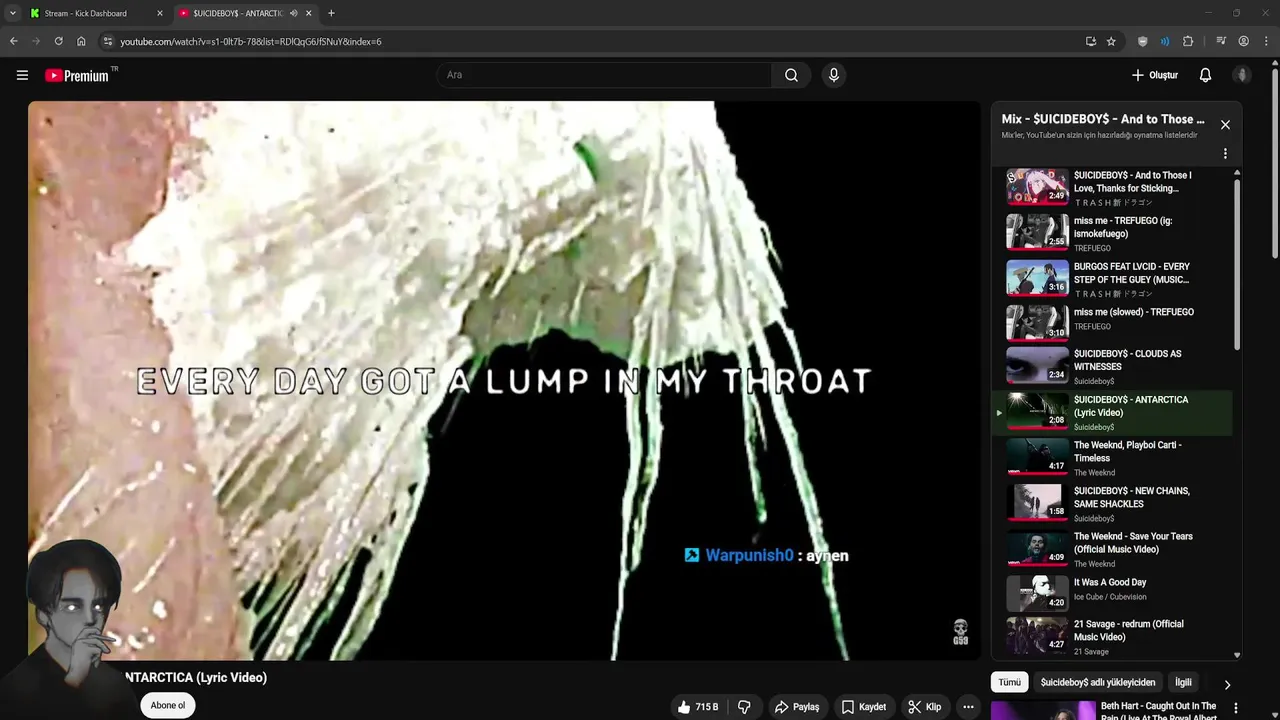Start voice search with the microphone
The image size is (1280, 720).
click(x=834, y=75)
